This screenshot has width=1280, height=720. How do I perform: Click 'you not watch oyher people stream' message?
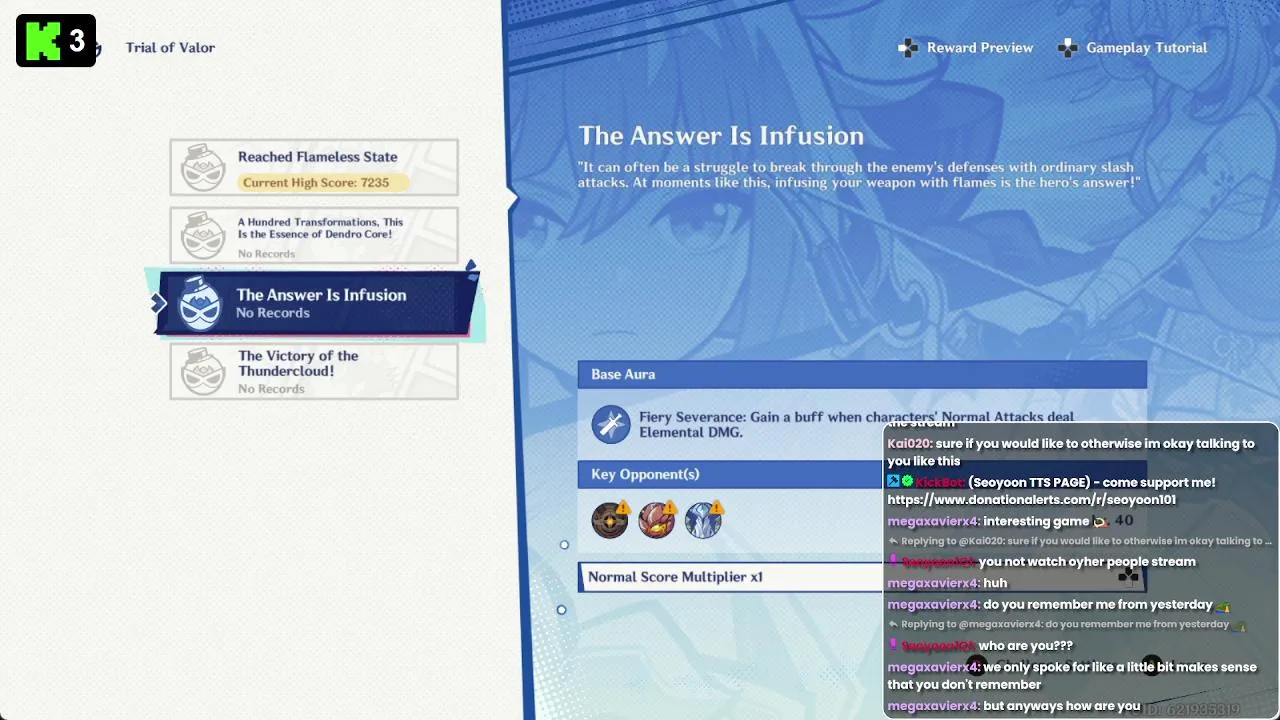(1087, 562)
